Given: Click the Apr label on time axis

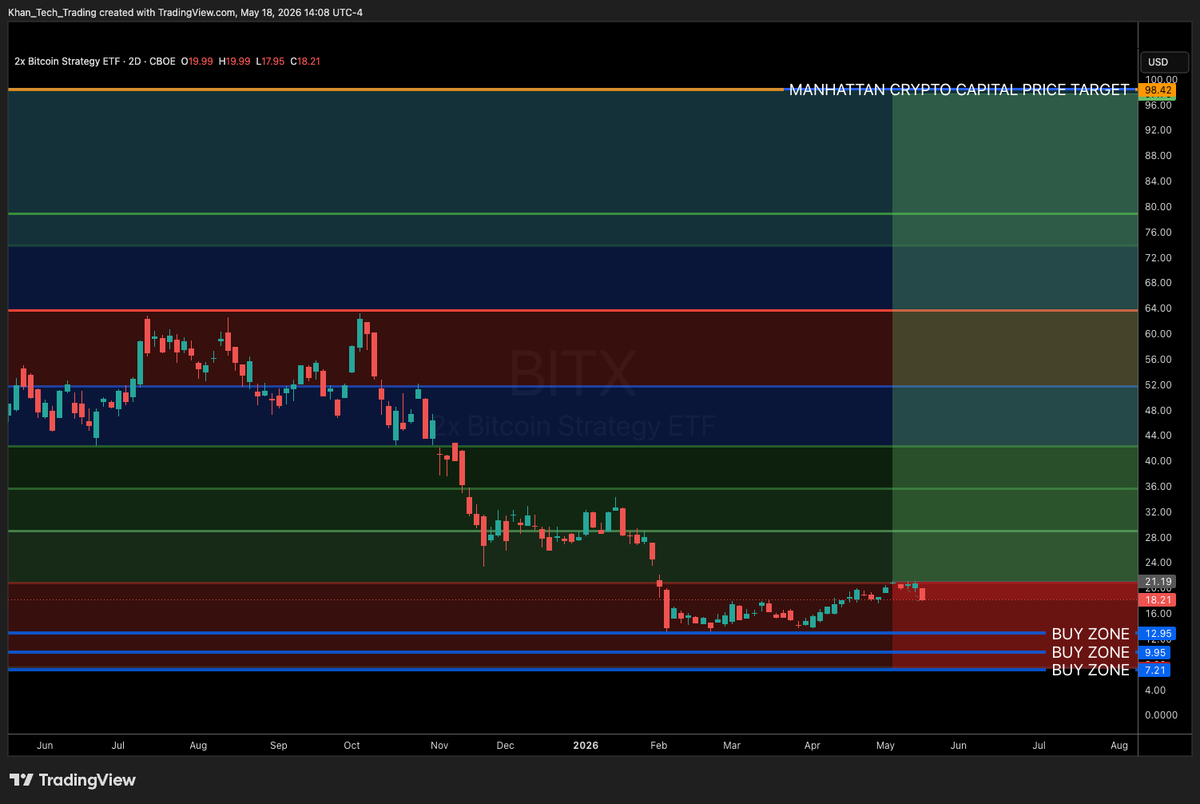Looking at the screenshot, I should coord(813,746).
